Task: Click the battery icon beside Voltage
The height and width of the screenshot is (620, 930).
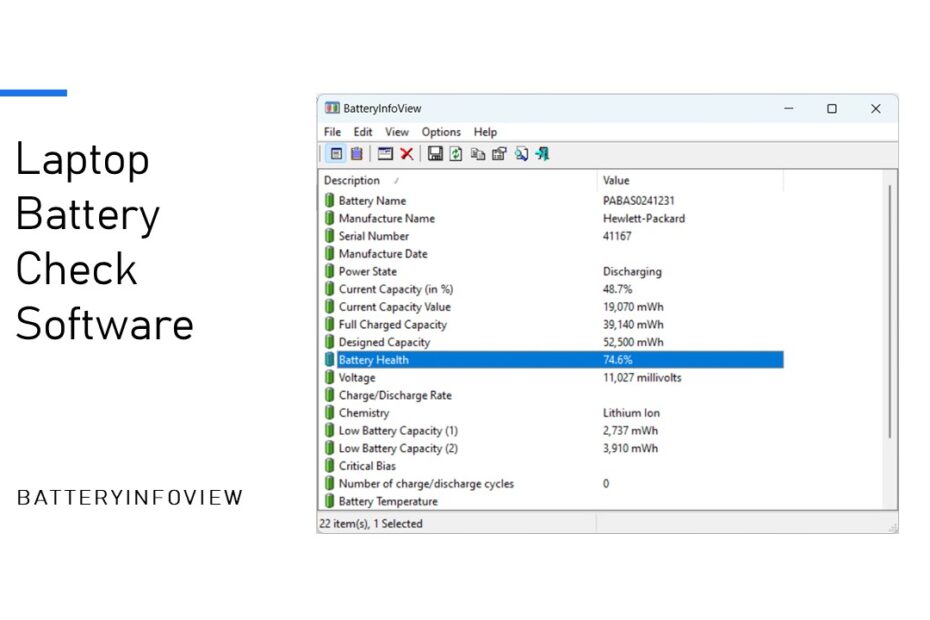Action: 329,377
